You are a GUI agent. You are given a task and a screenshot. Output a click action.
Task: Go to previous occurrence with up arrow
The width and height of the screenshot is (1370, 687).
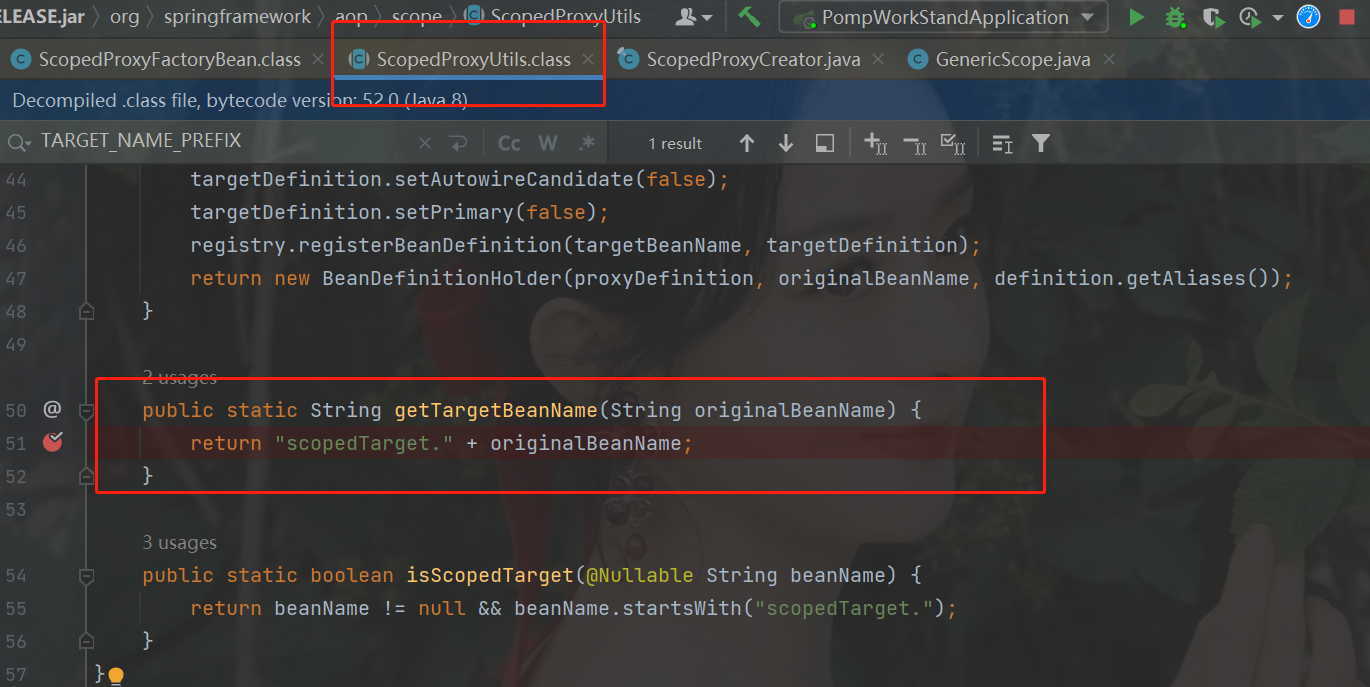747,143
